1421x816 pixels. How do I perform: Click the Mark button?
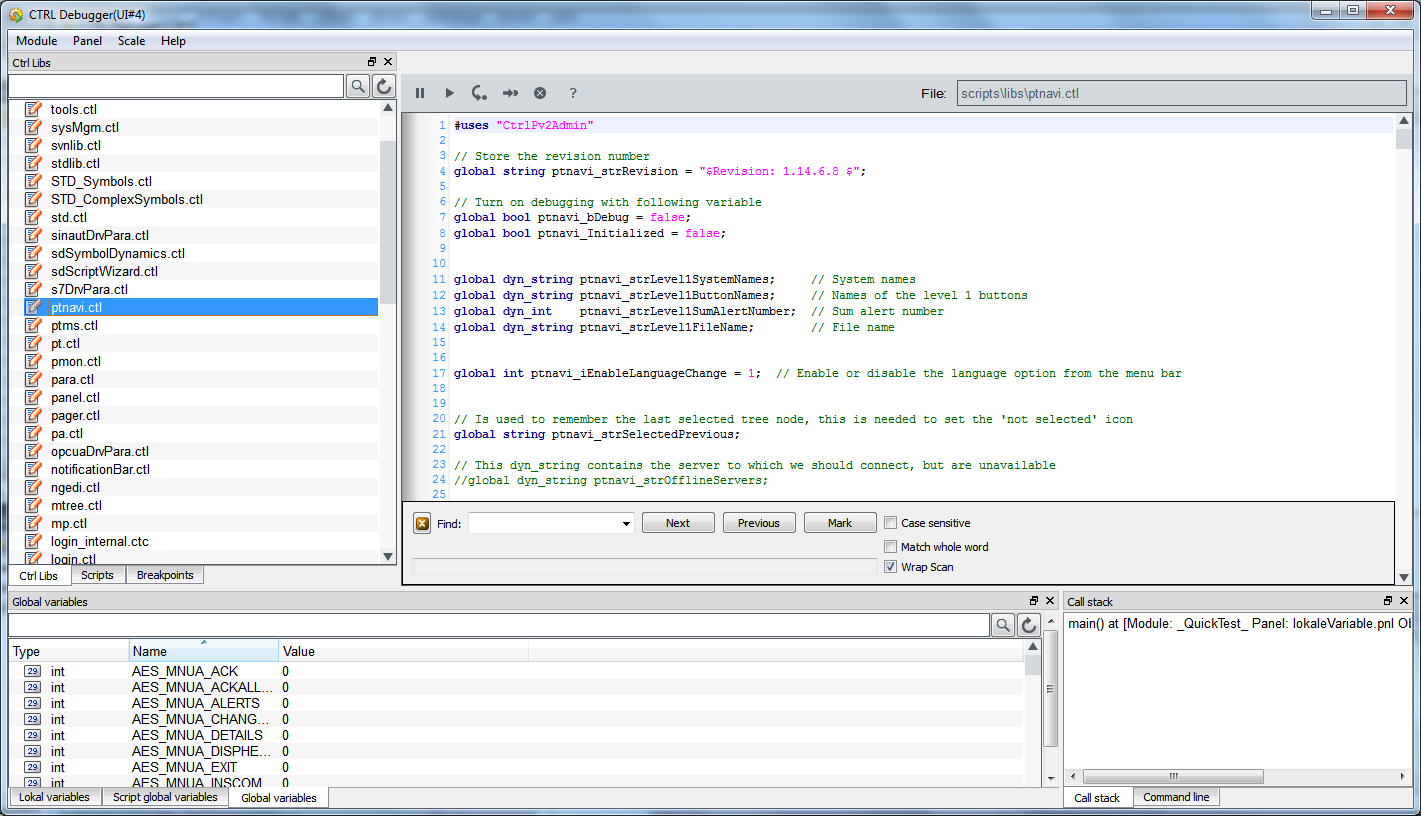(x=840, y=523)
